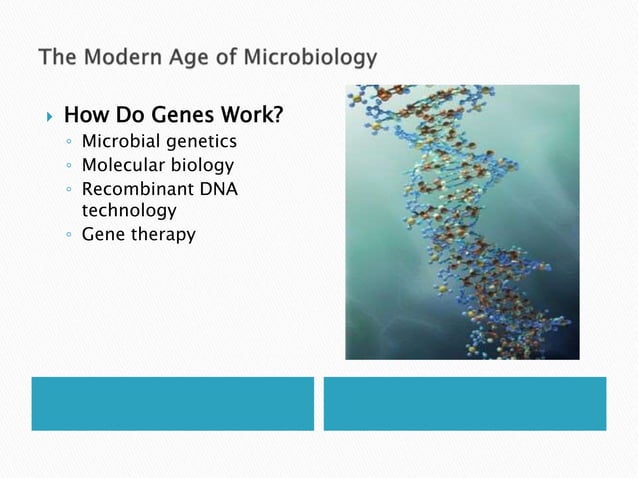Click the triangle bullet before How Do Genes Work

pos(50,117)
